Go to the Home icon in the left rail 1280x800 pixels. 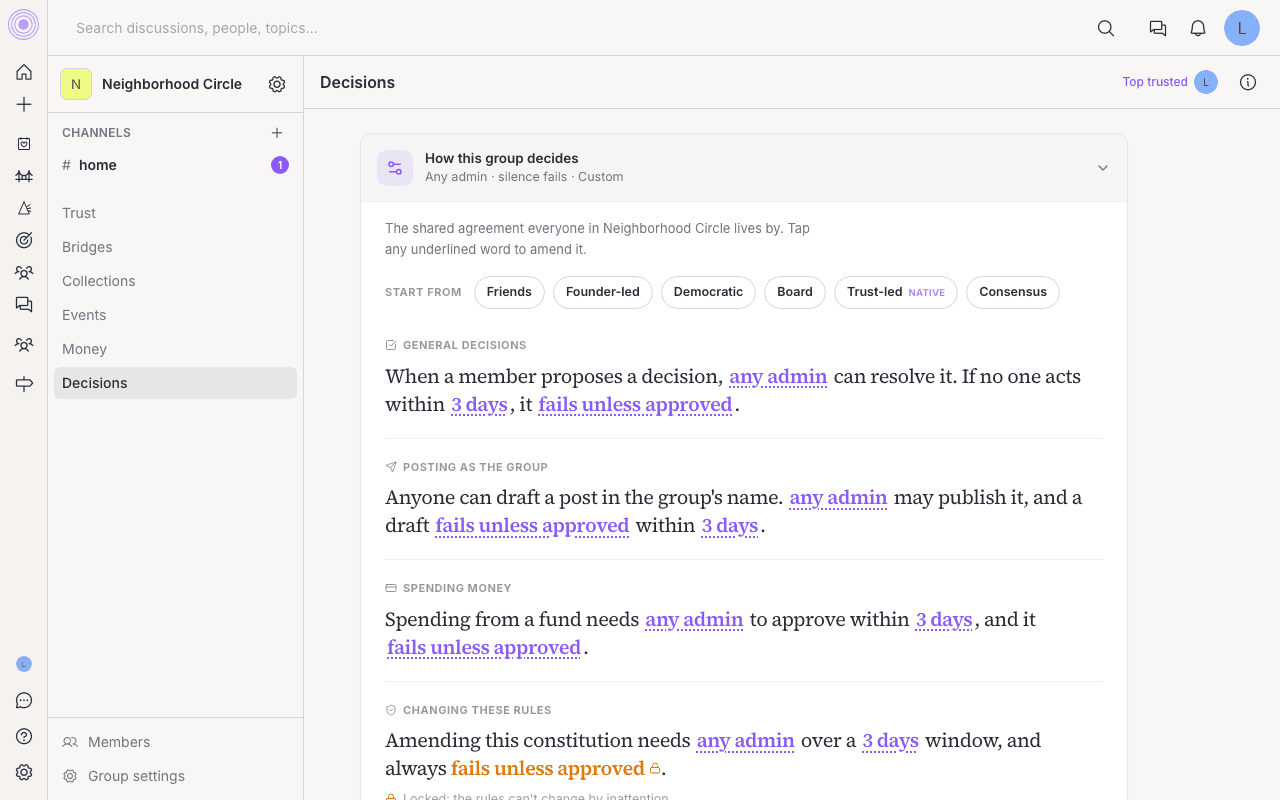[x=24, y=72]
